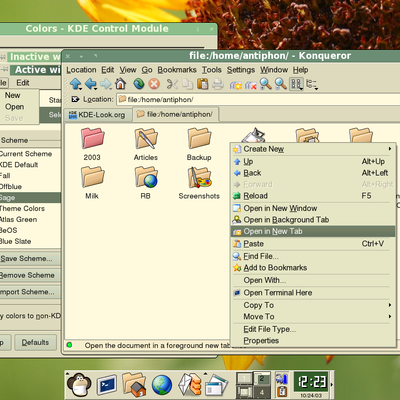
Task: Click the Up arrow in Konqueror's toolbar
Action: click(x=75, y=84)
